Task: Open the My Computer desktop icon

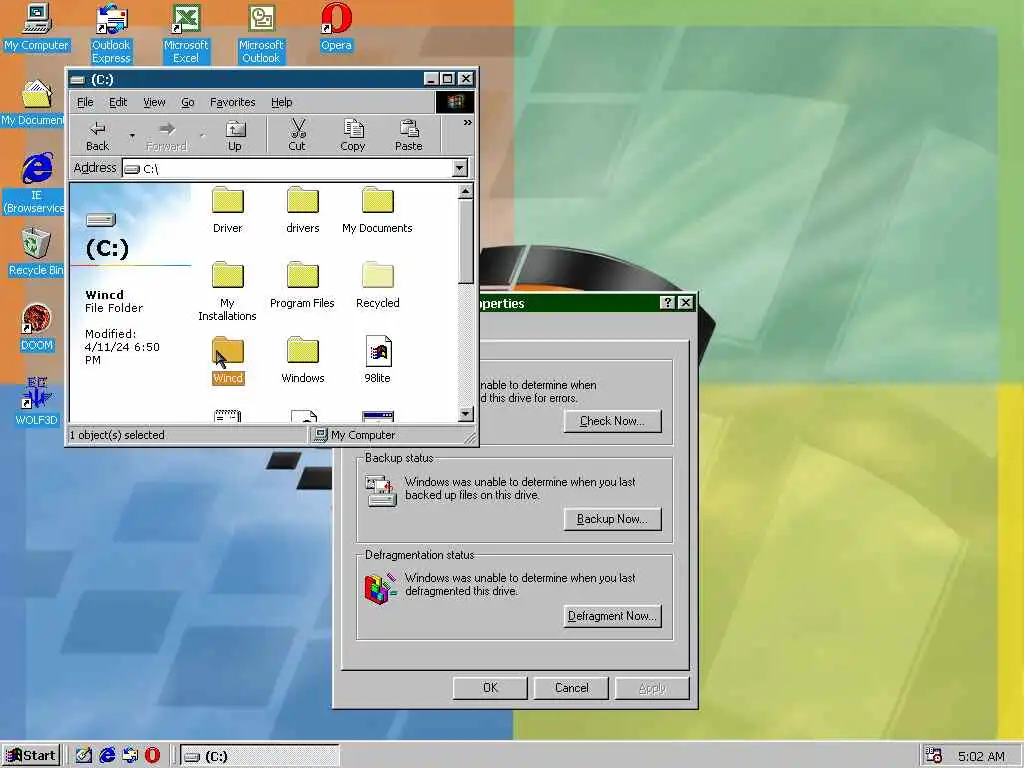Action: tap(36, 28)
